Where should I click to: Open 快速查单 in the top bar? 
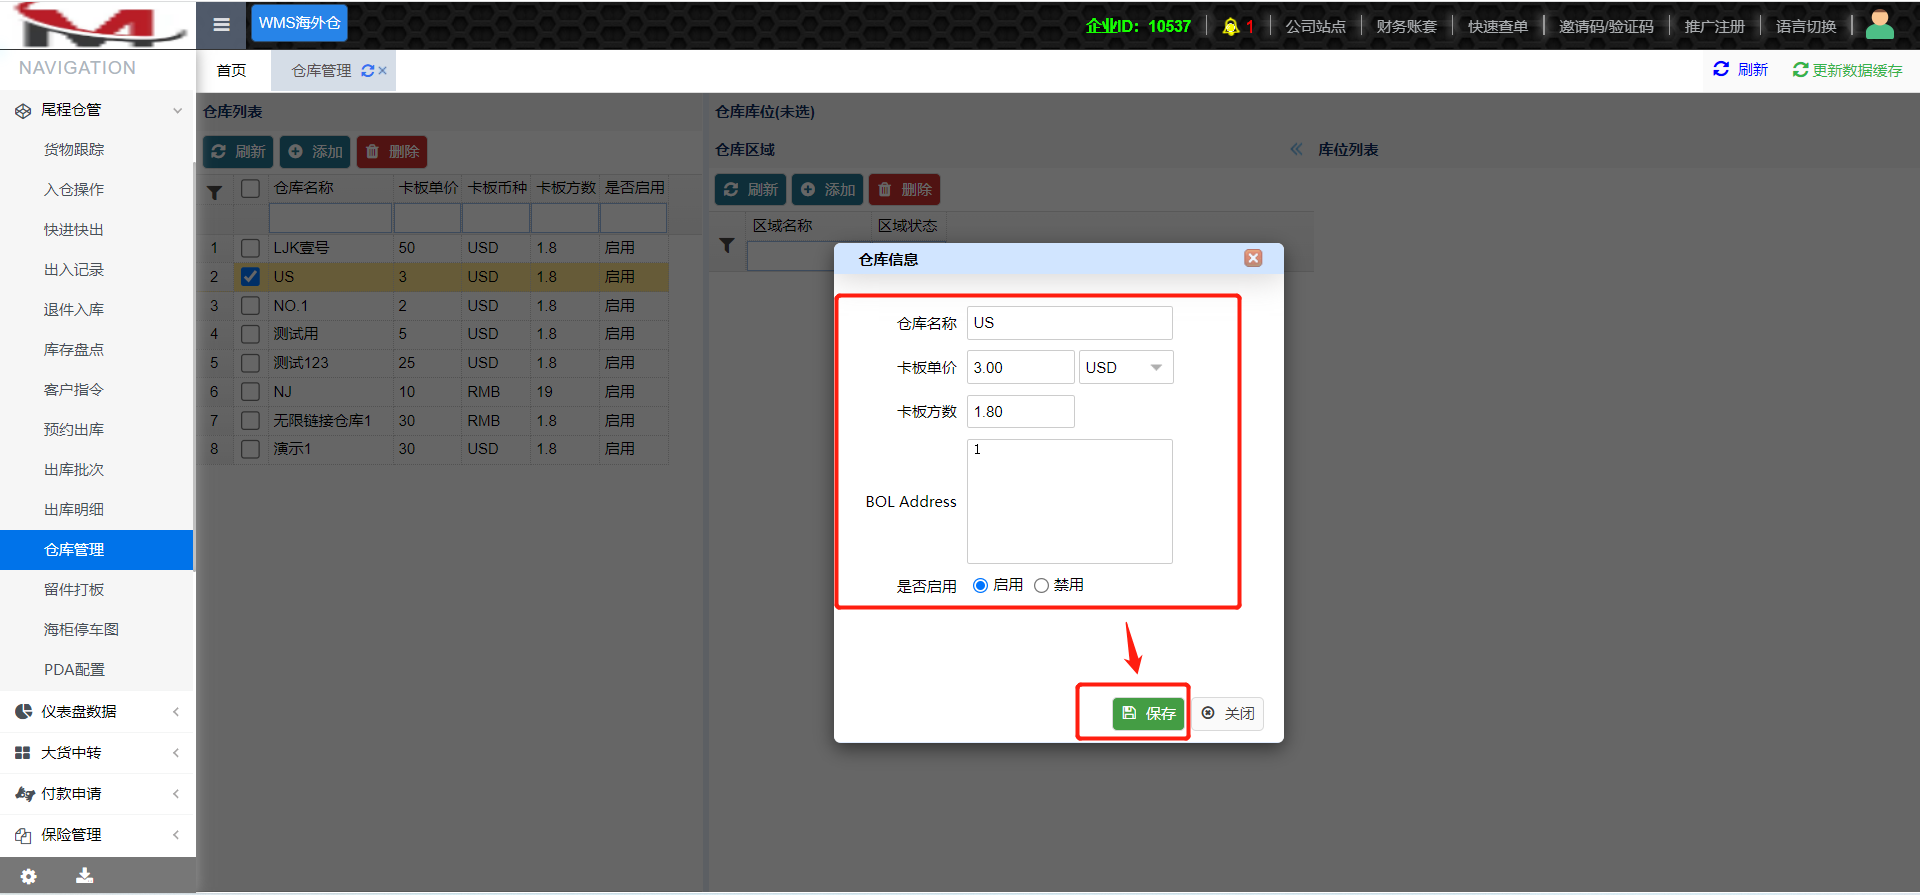(1497, 27)
